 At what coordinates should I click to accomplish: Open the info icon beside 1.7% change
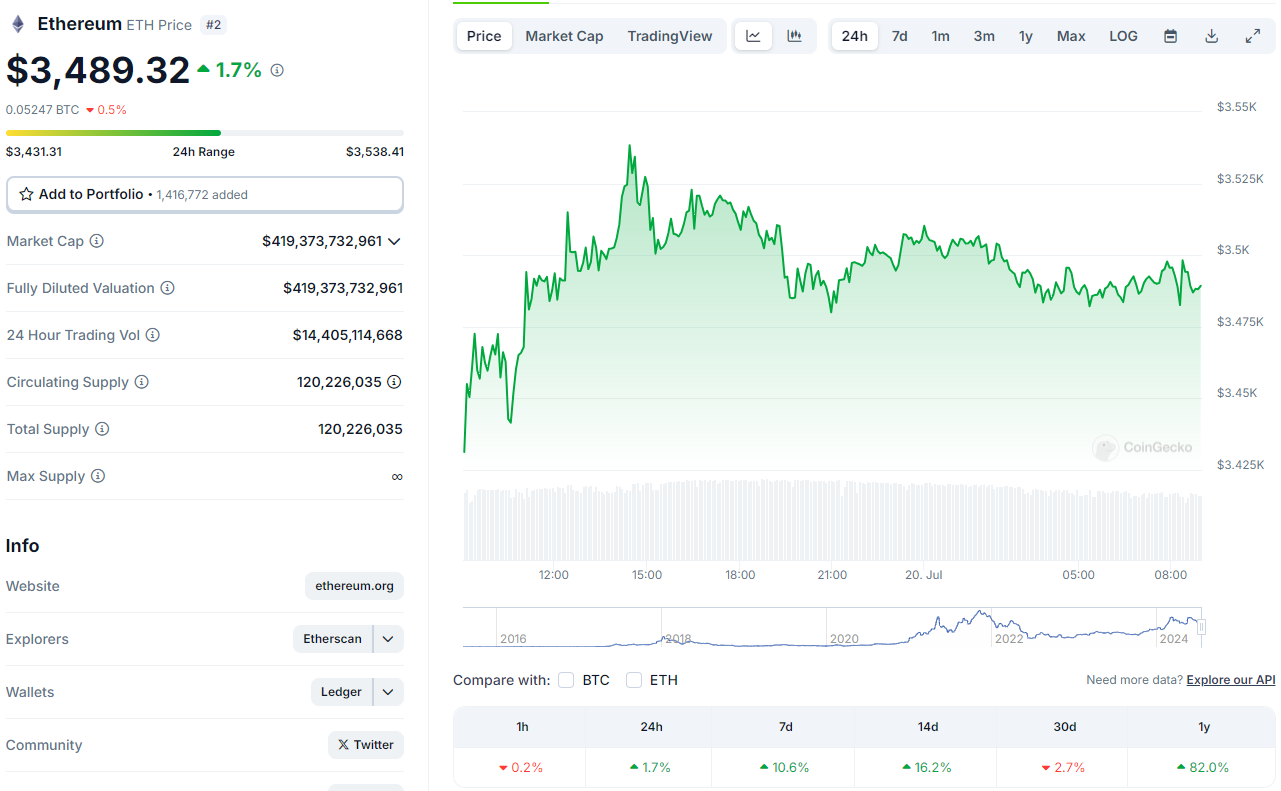pyautogui.click(x=277, y=70)
